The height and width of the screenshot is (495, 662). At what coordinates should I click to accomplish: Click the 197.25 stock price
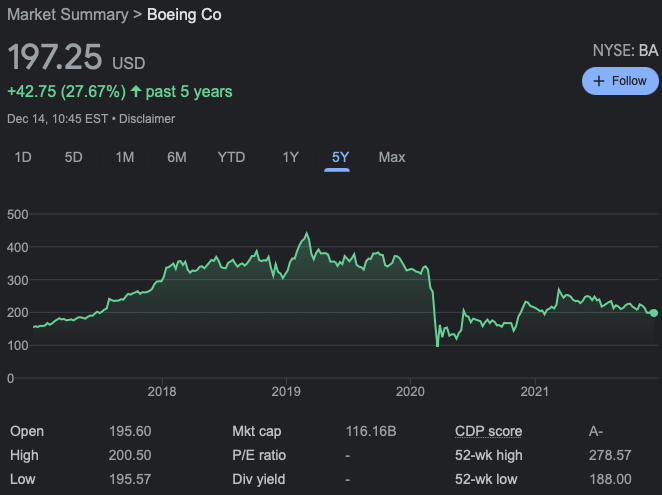tap(55, 57)
